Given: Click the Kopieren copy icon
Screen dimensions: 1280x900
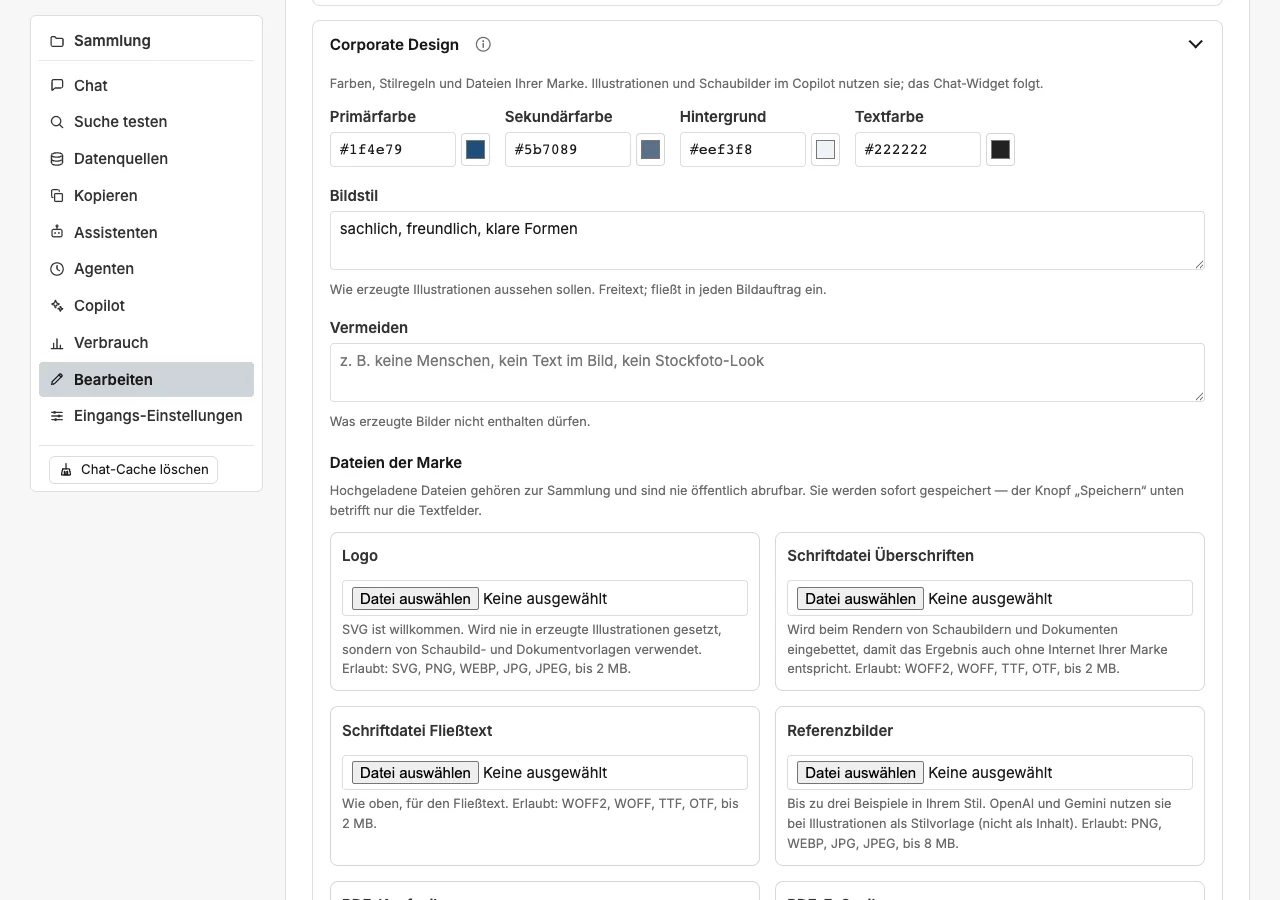Looking at the screenshot, I should pyautogui.click(x=57, y=196).
